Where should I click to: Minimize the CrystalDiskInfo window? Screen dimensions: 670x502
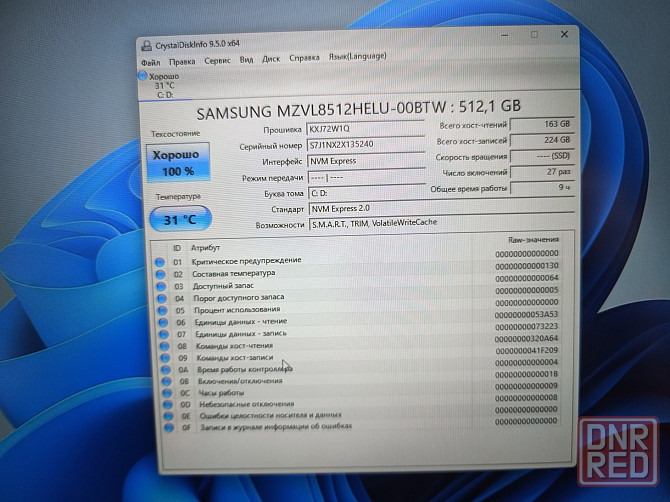tap(505, 35)
